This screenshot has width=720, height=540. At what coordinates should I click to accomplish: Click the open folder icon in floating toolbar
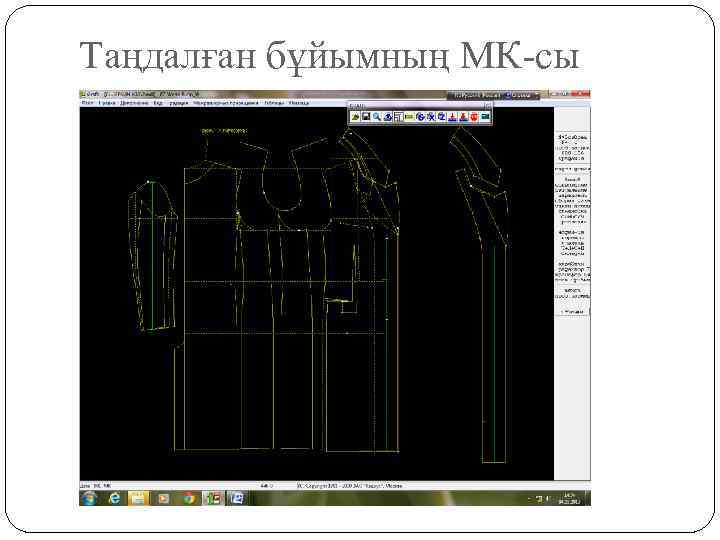[355, 117]
